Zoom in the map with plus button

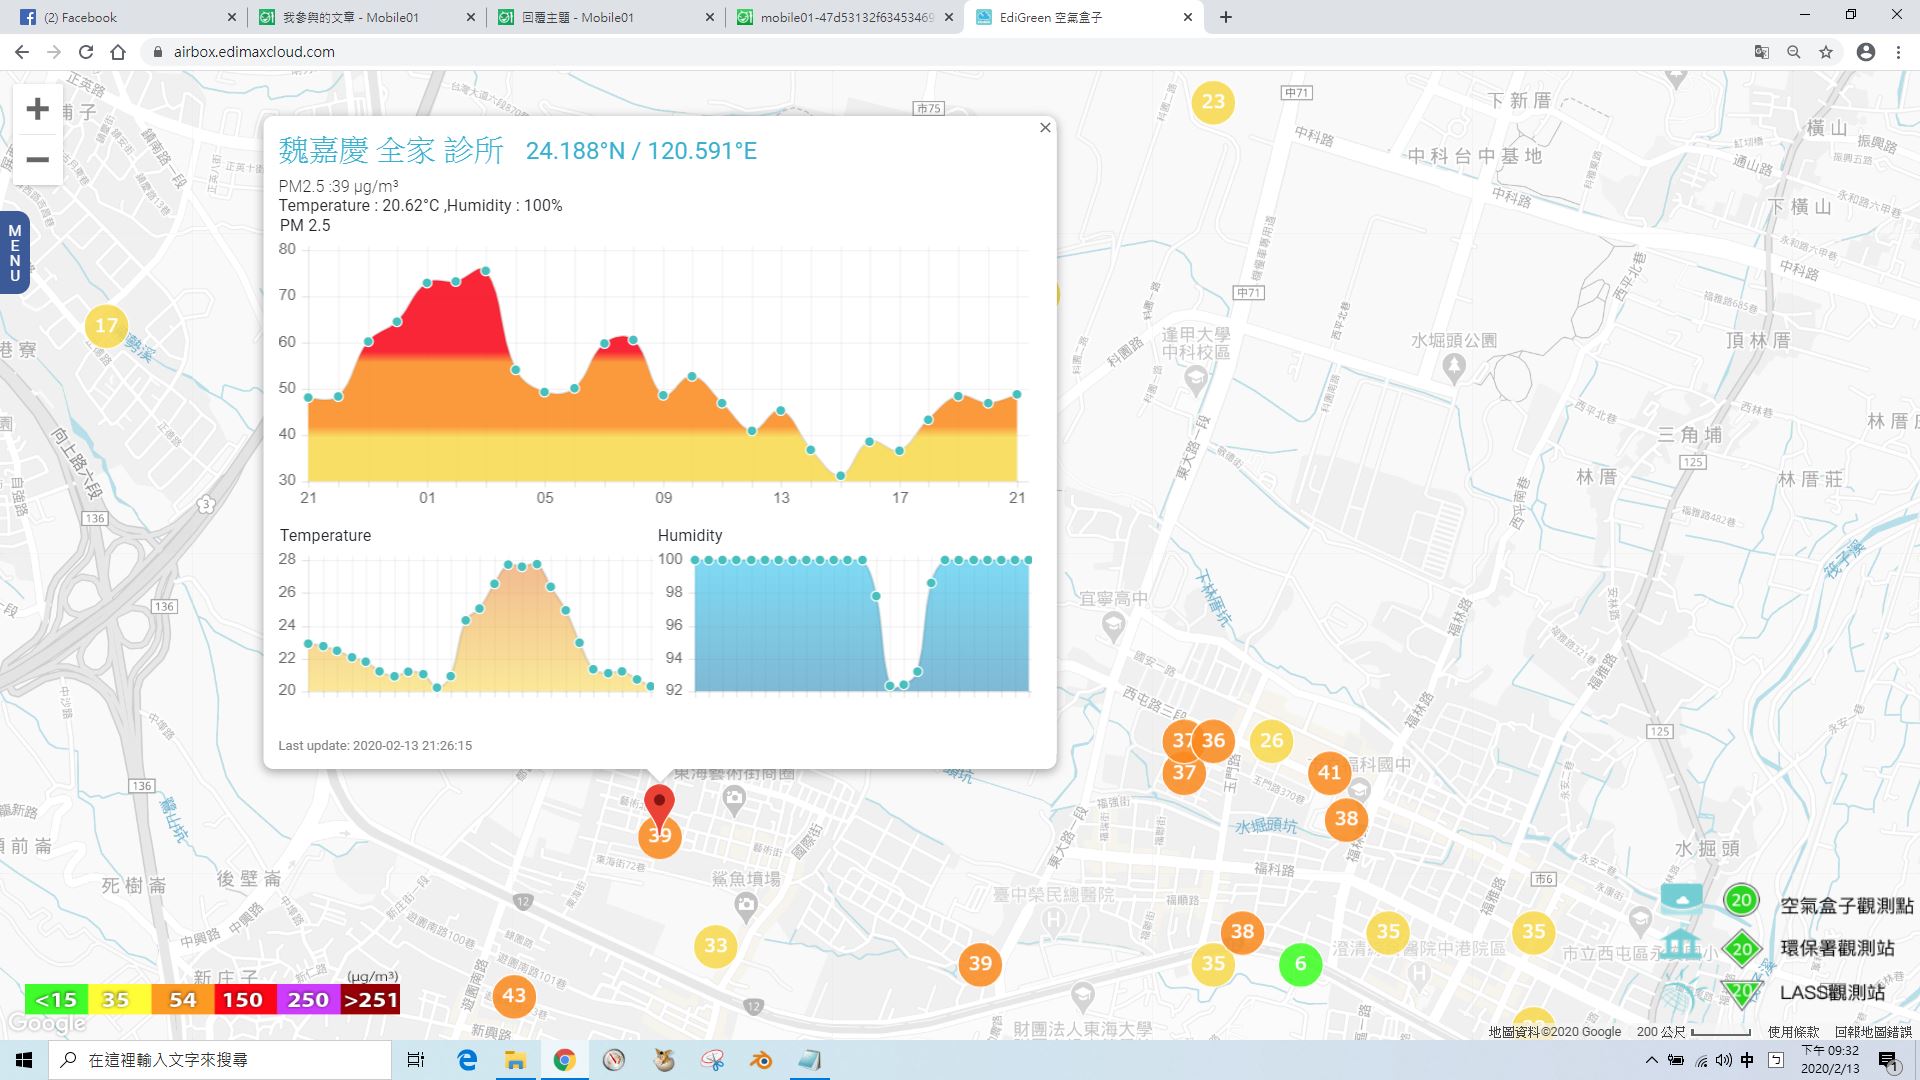click(x=37, y=109)
